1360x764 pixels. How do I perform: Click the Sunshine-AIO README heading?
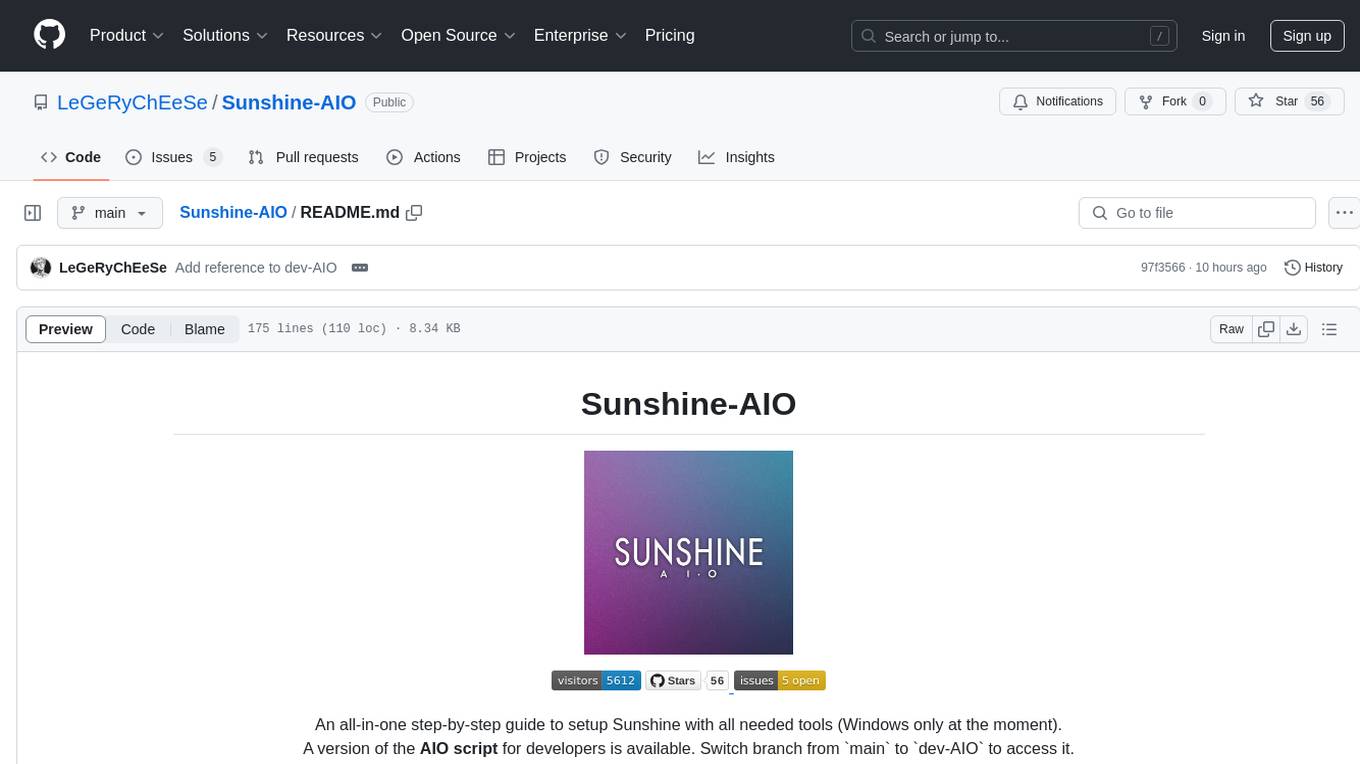click(x=688, y=404)
